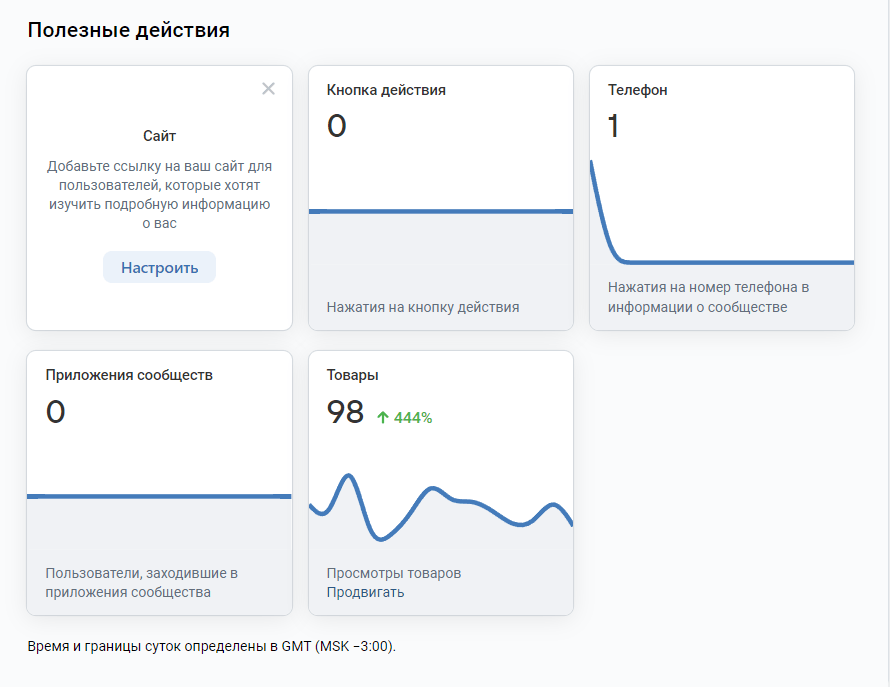Image resolution: width=890 pixels, height=687 pixels.
Task: Click the Приложения сообществ chart line
Action: pos(159,496)
